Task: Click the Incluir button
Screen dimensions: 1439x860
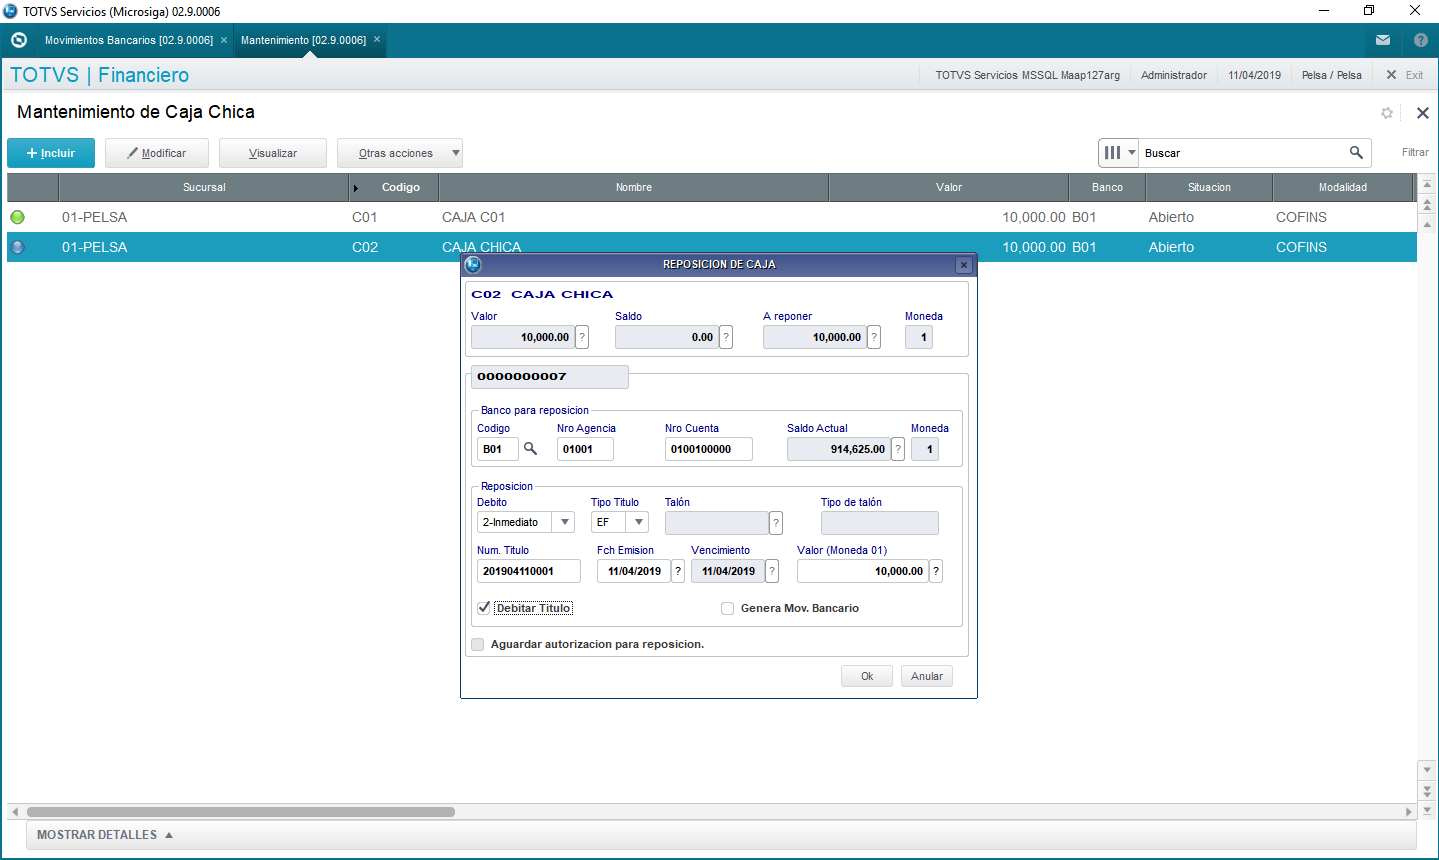Action: pos(51,153)
